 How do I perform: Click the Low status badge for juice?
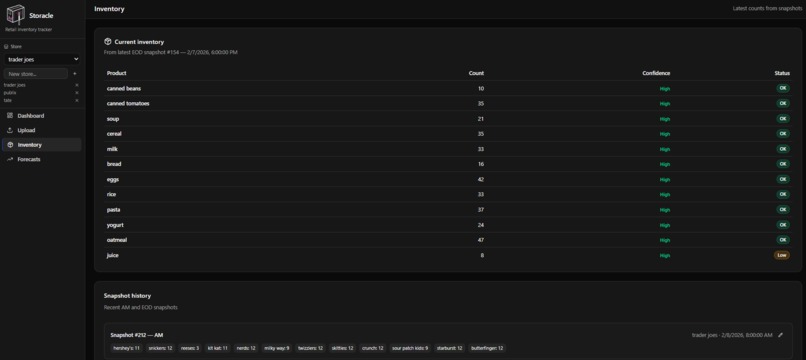pyautogui.click(x=782, y=255)
